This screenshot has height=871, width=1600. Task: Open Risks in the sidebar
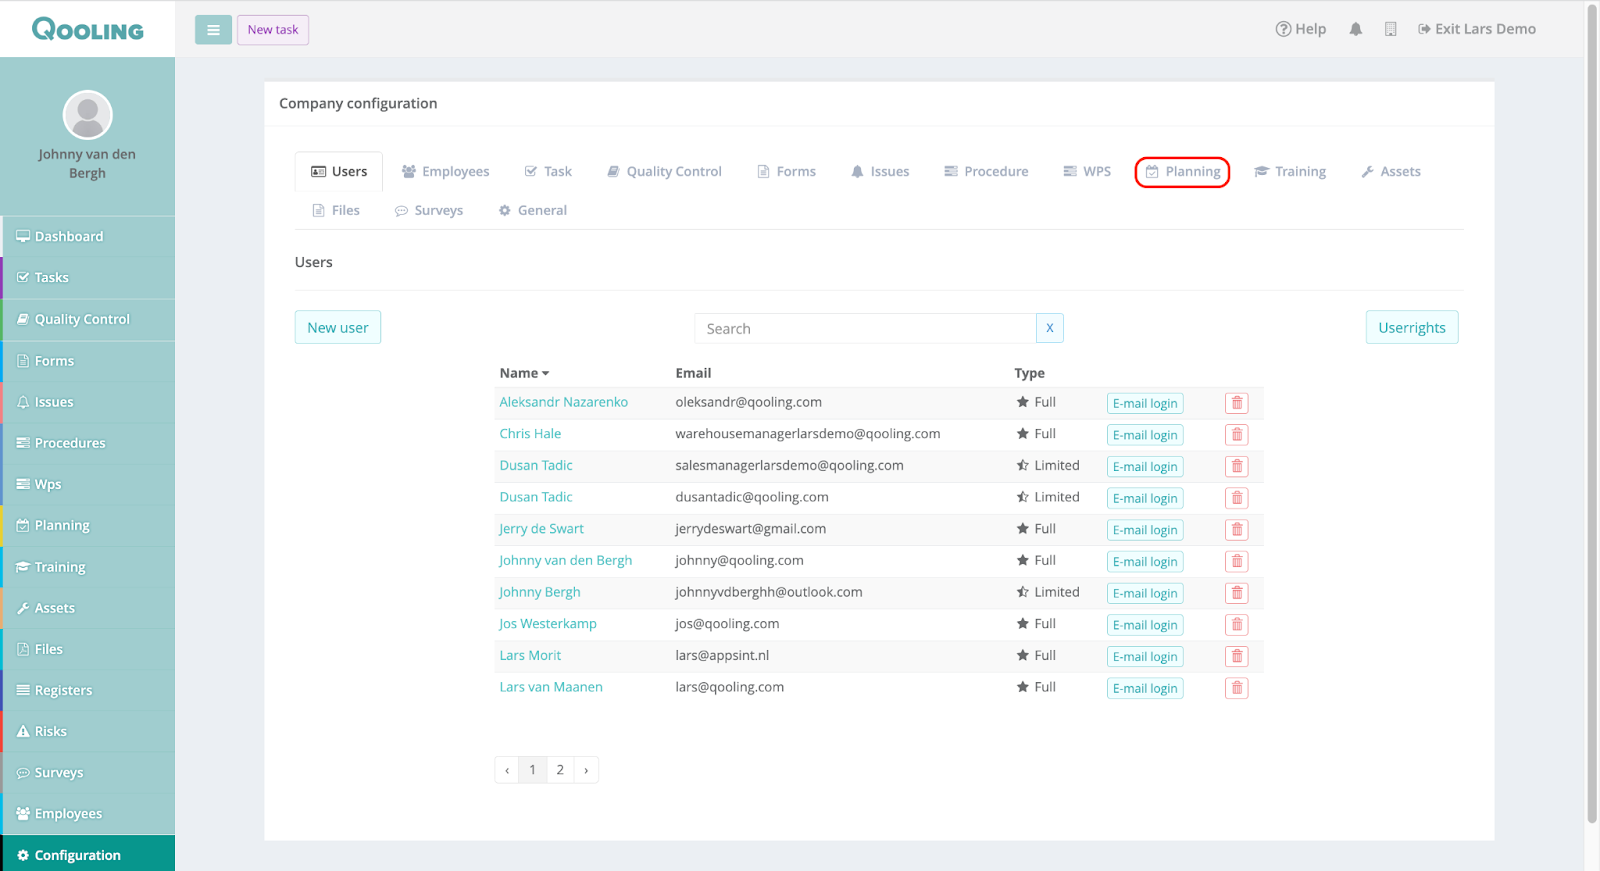pyautogui.click(x=88, y=731)
